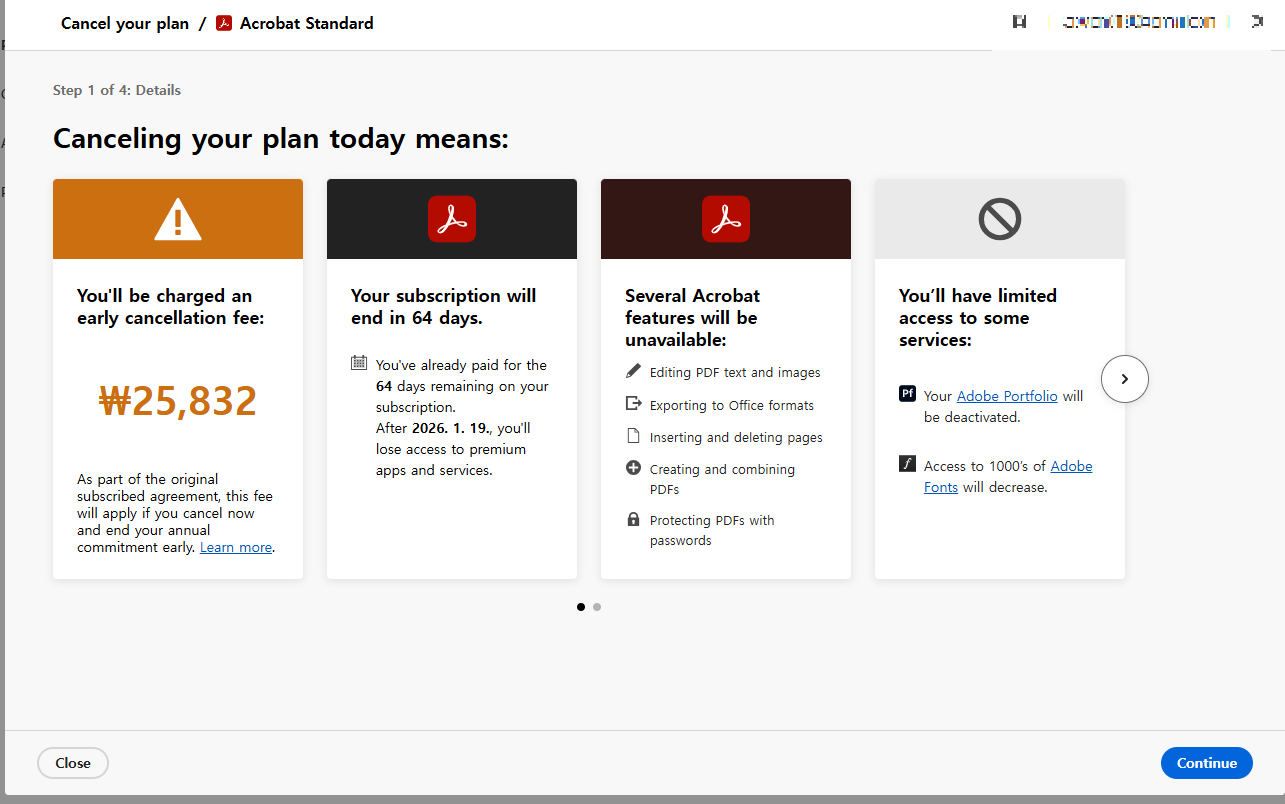1285x804 pixels.
Task: Click the export arrow icon for Office formats
Action: (633, 404)
